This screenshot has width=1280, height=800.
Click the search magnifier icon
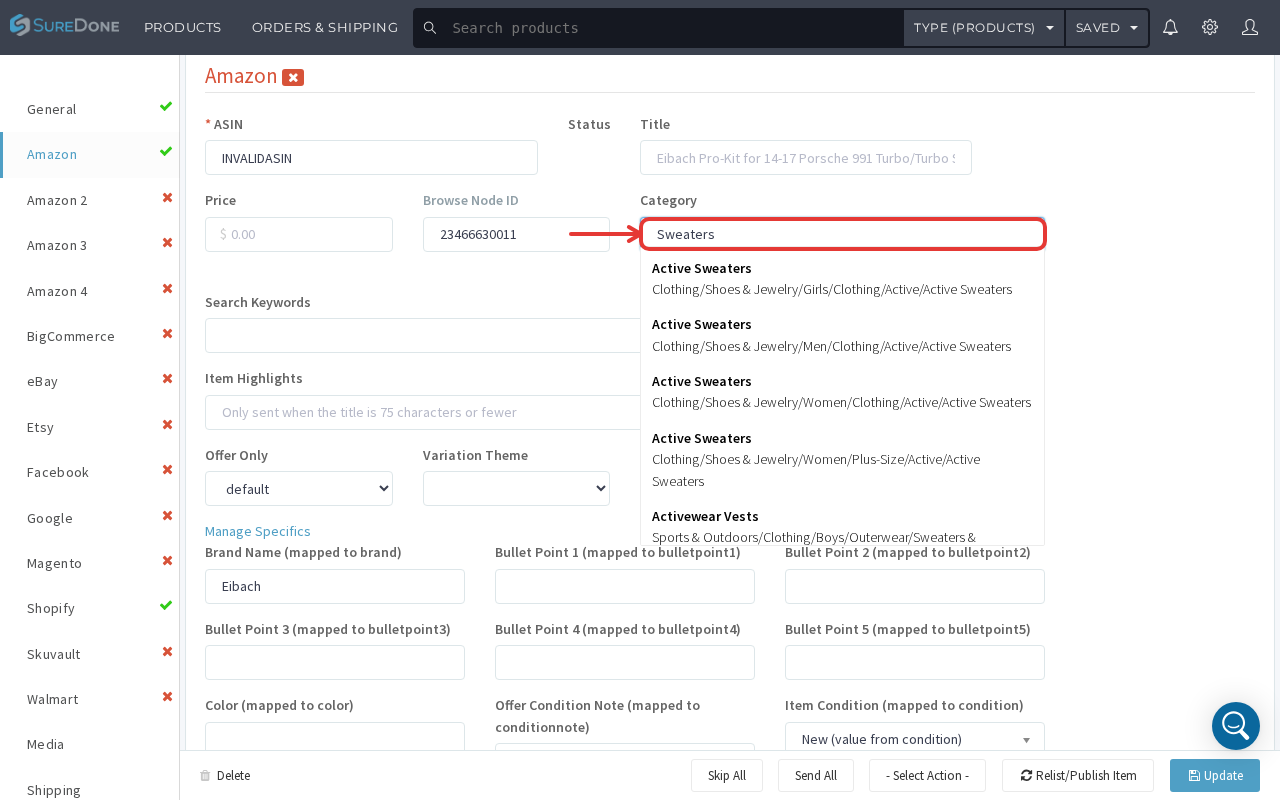tap(430, 28)
